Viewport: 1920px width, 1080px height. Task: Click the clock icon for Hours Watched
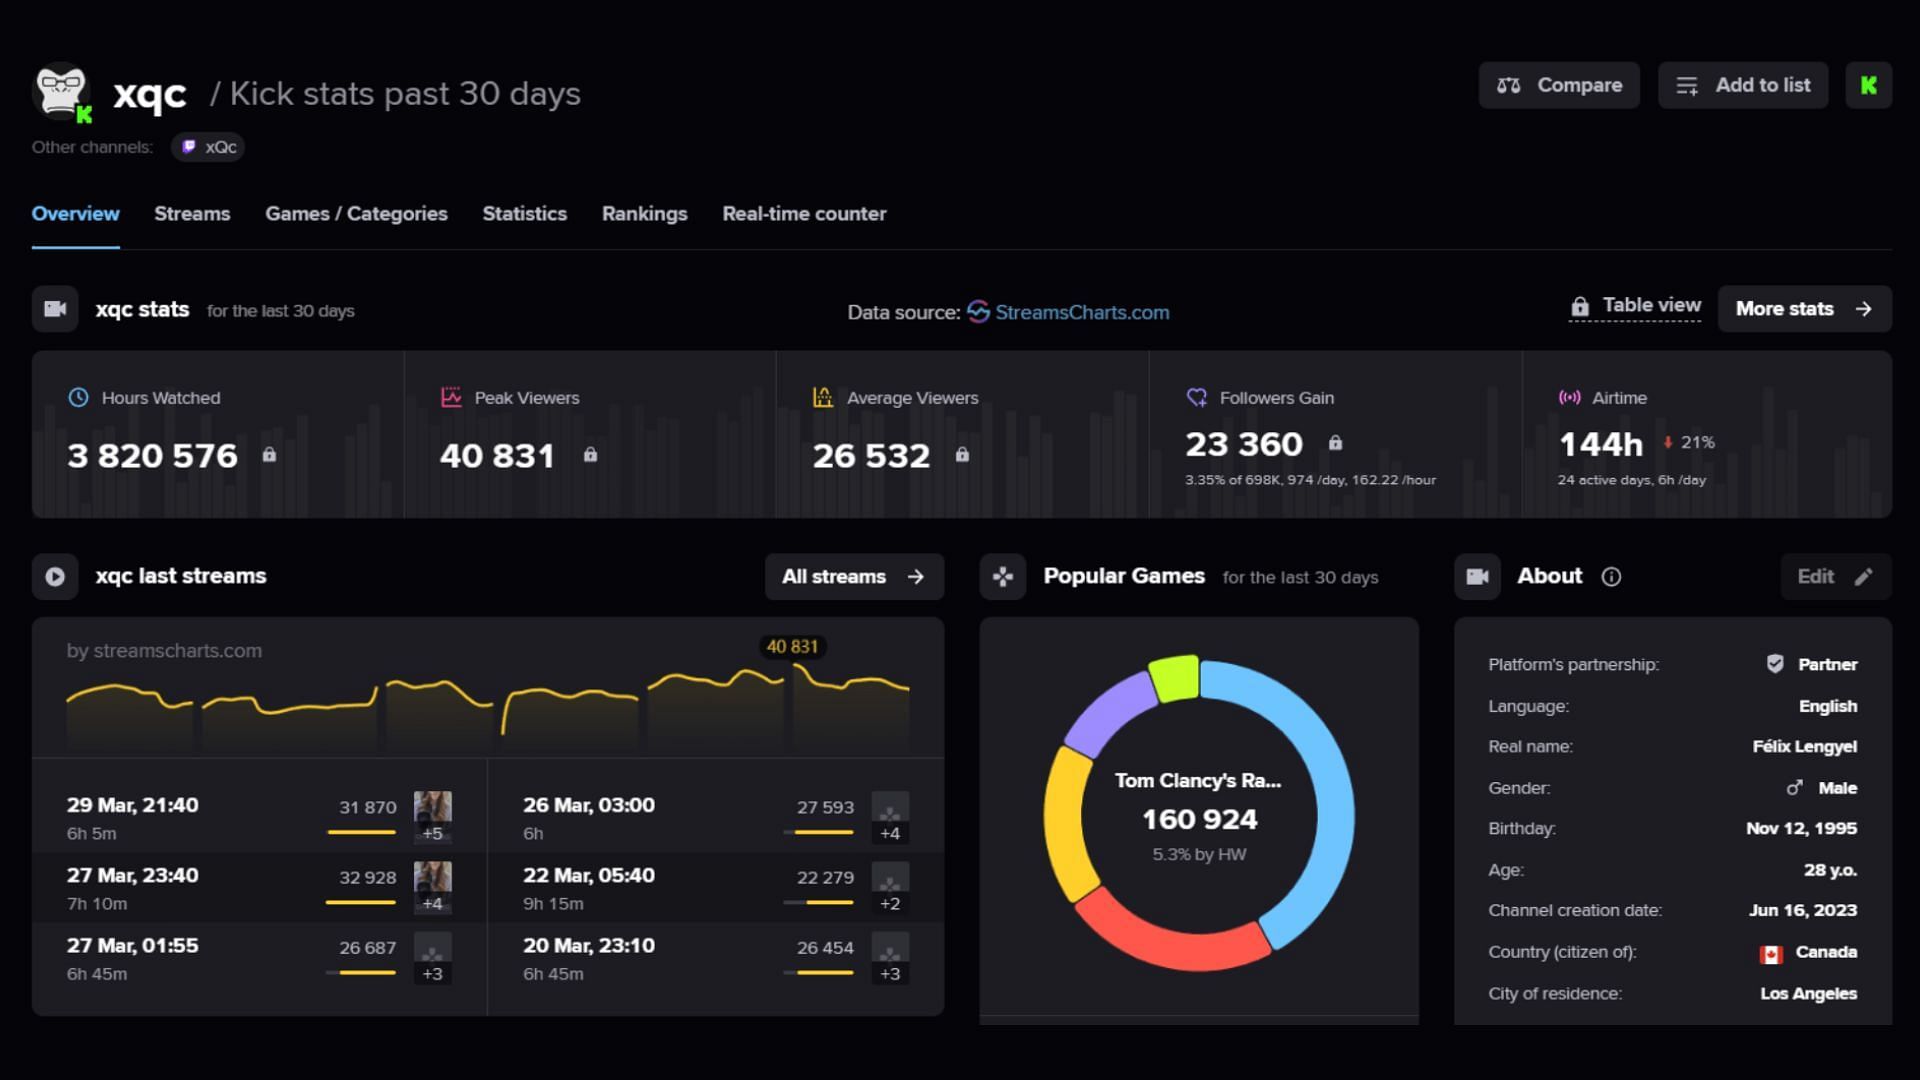point(78,397)
